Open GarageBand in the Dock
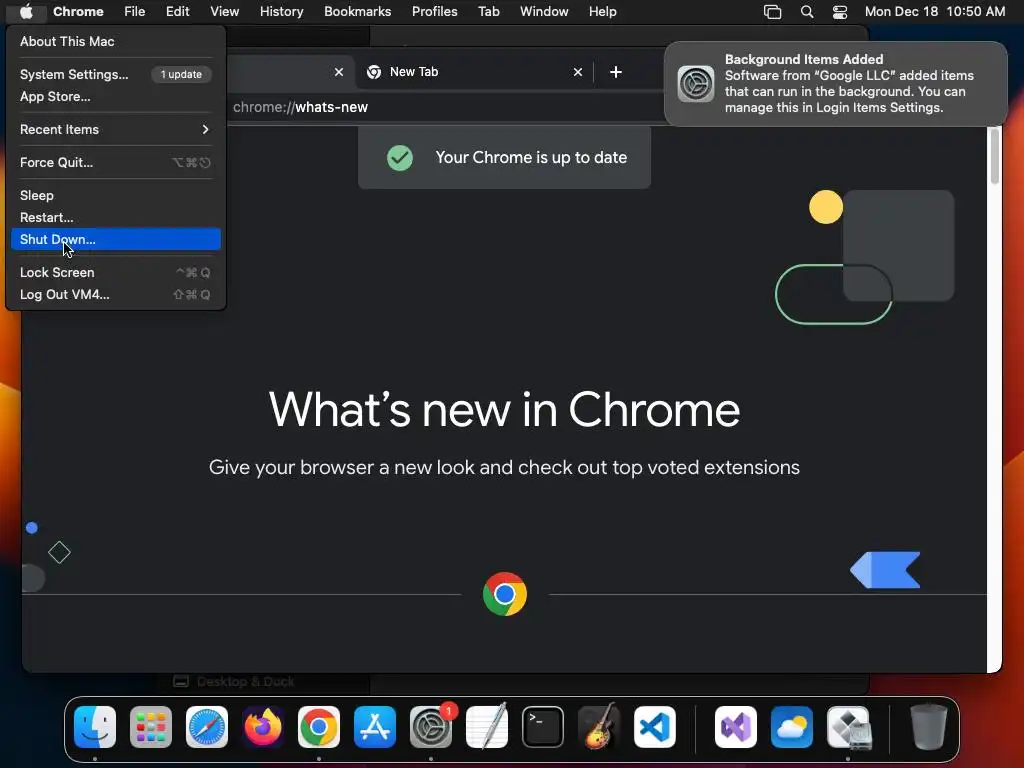1024x768 pixels. point(599,727)
